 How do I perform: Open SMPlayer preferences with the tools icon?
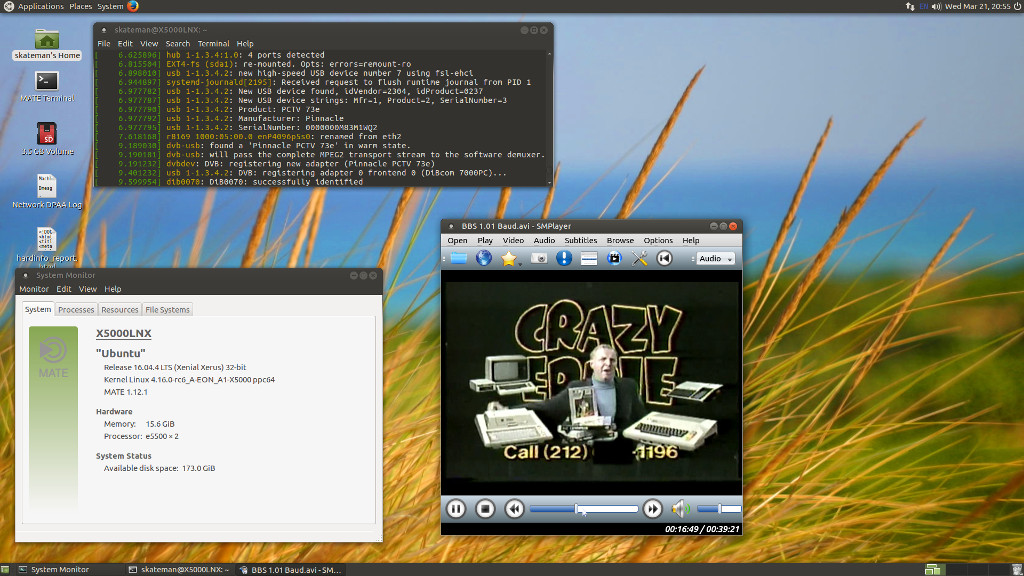(639, 259)
